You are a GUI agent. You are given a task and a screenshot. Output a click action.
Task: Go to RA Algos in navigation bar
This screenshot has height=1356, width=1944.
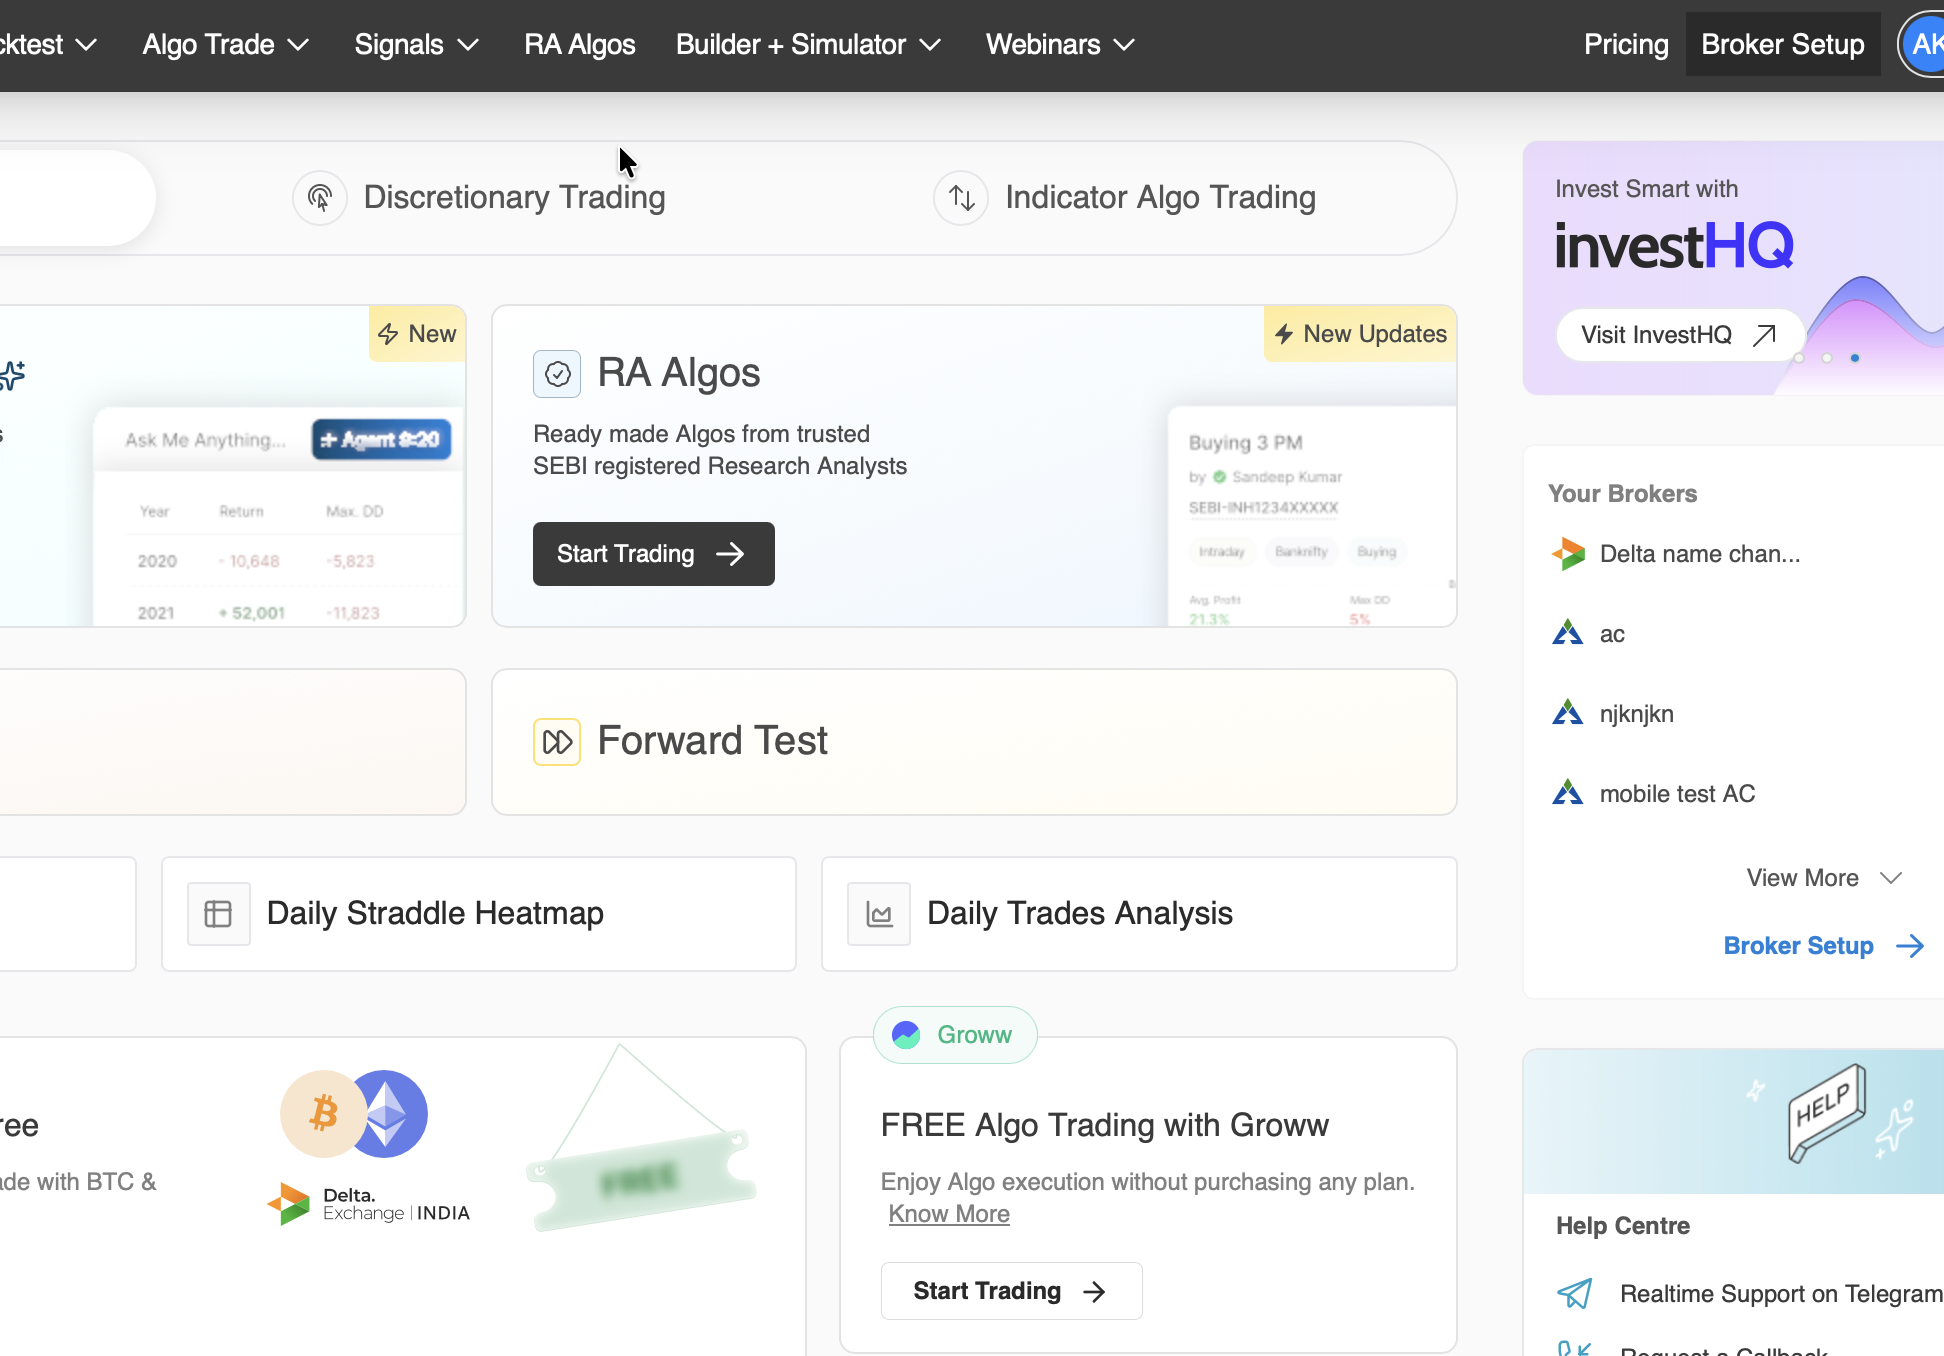(579, 45)
